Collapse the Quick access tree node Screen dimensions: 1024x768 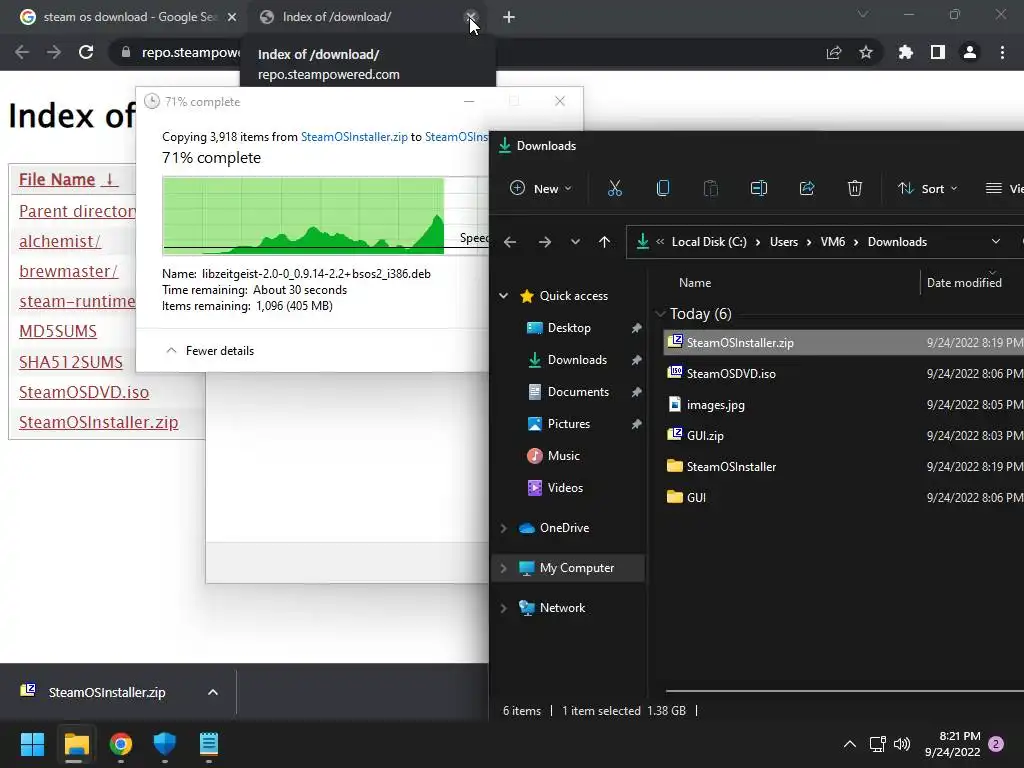[x=504, y=296]
